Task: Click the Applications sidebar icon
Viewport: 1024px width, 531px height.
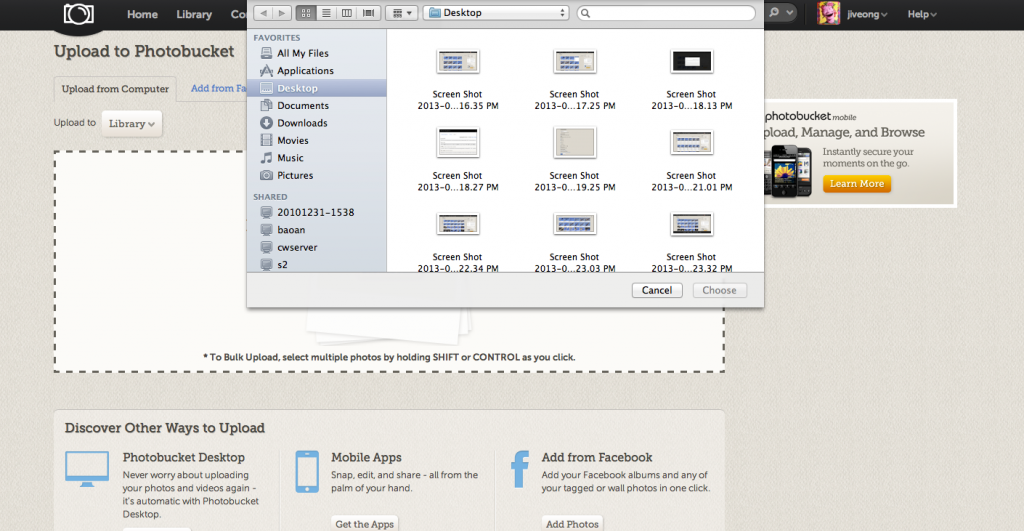Action: 266,71
